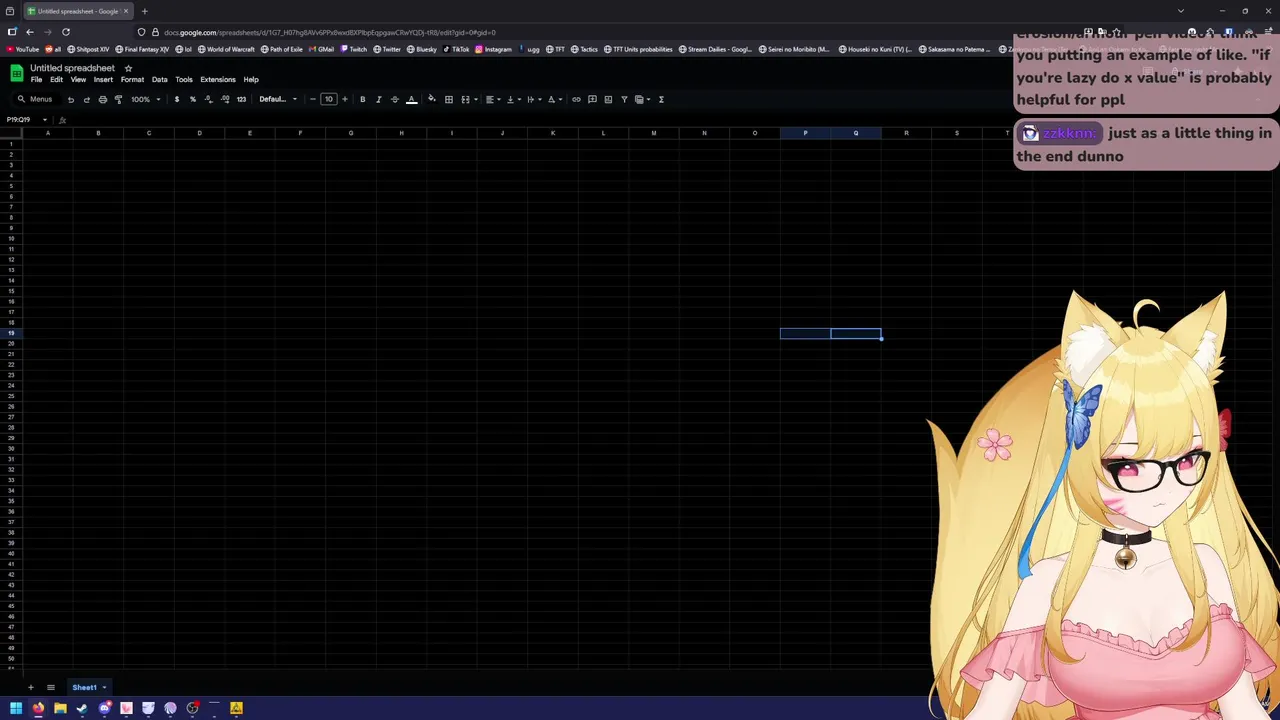This screenshot has height=720, width=1280.
Task: Click the Insert link icon
Action: (576, 99)
